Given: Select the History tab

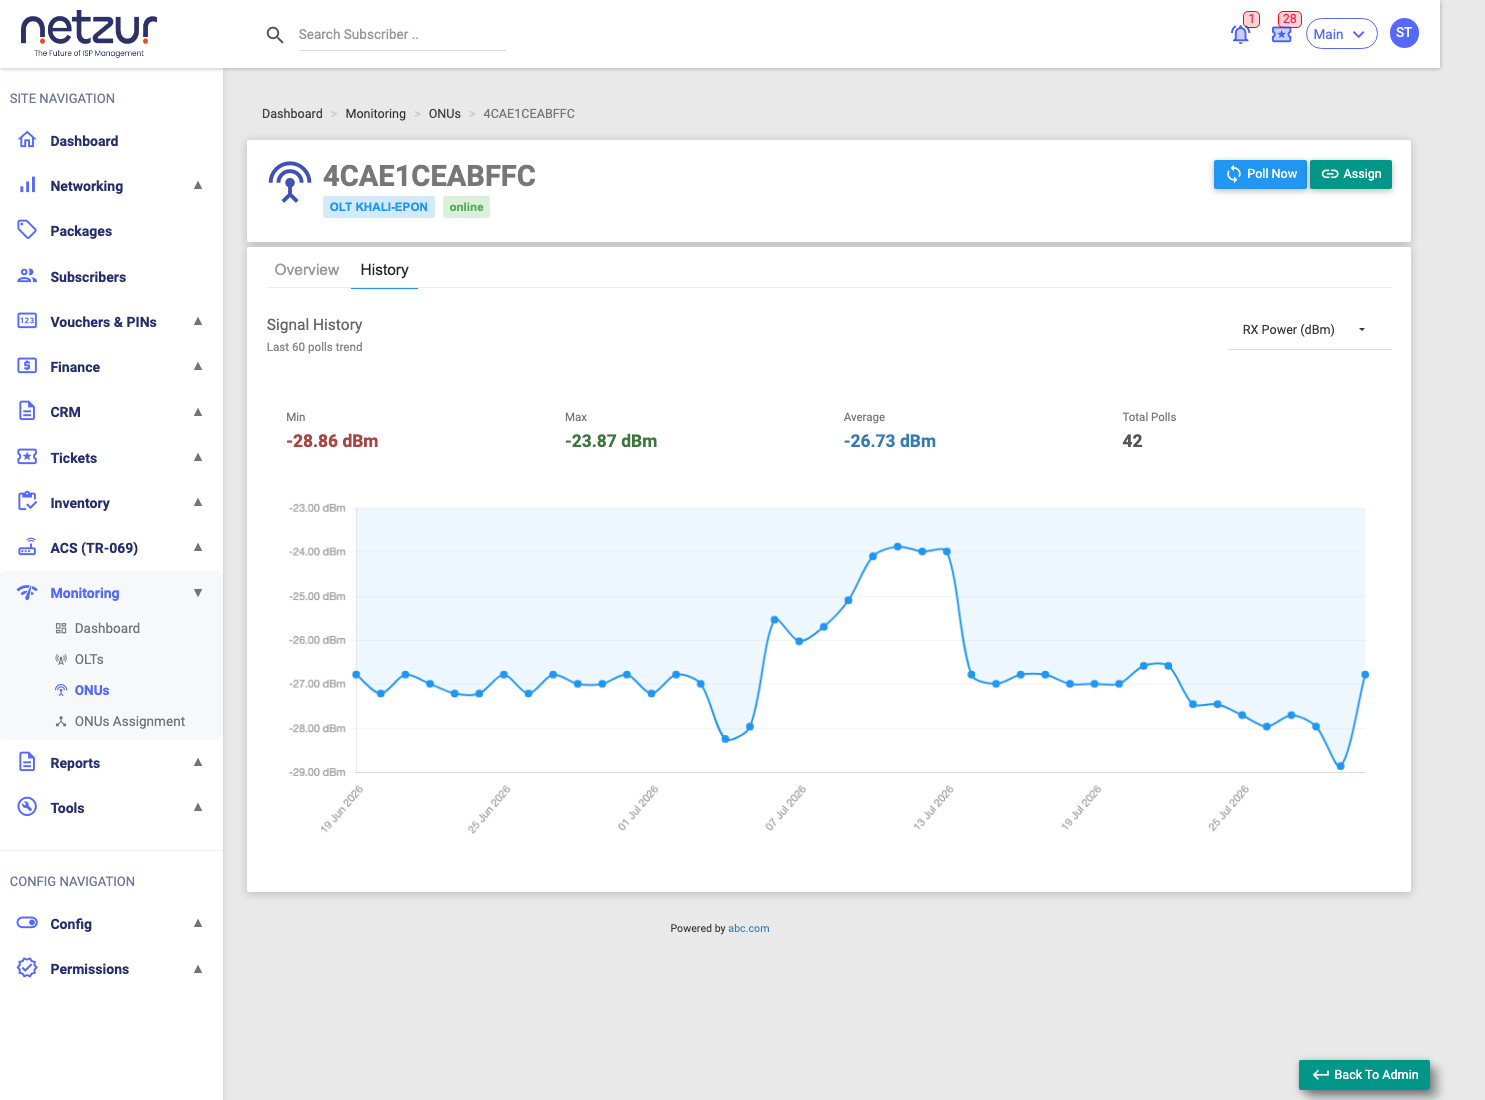Looking at the screenshot, I should click(384, 270).
